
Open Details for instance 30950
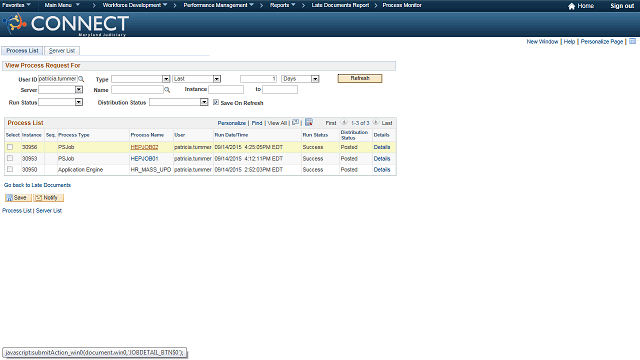pos(382,169)
